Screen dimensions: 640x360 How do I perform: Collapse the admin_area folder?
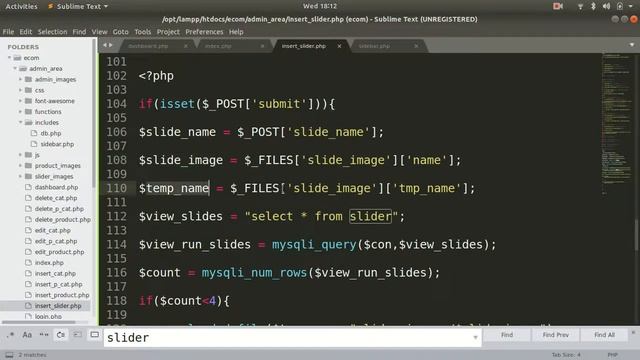pos(15,69)
